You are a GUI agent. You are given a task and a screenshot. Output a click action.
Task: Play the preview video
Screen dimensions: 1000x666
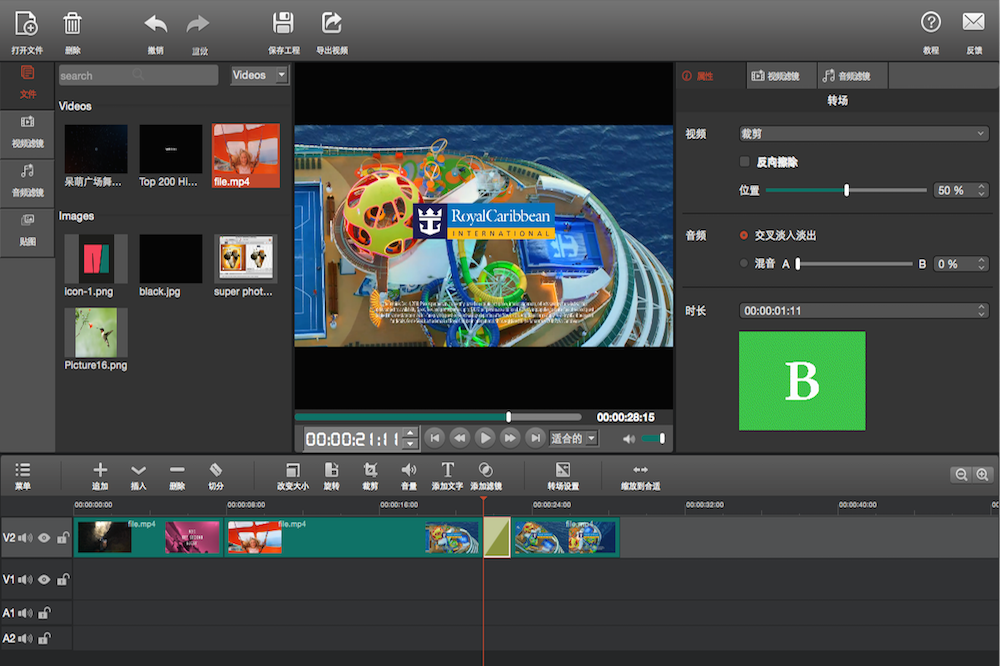pyautogui.click(x=485, y=438)
